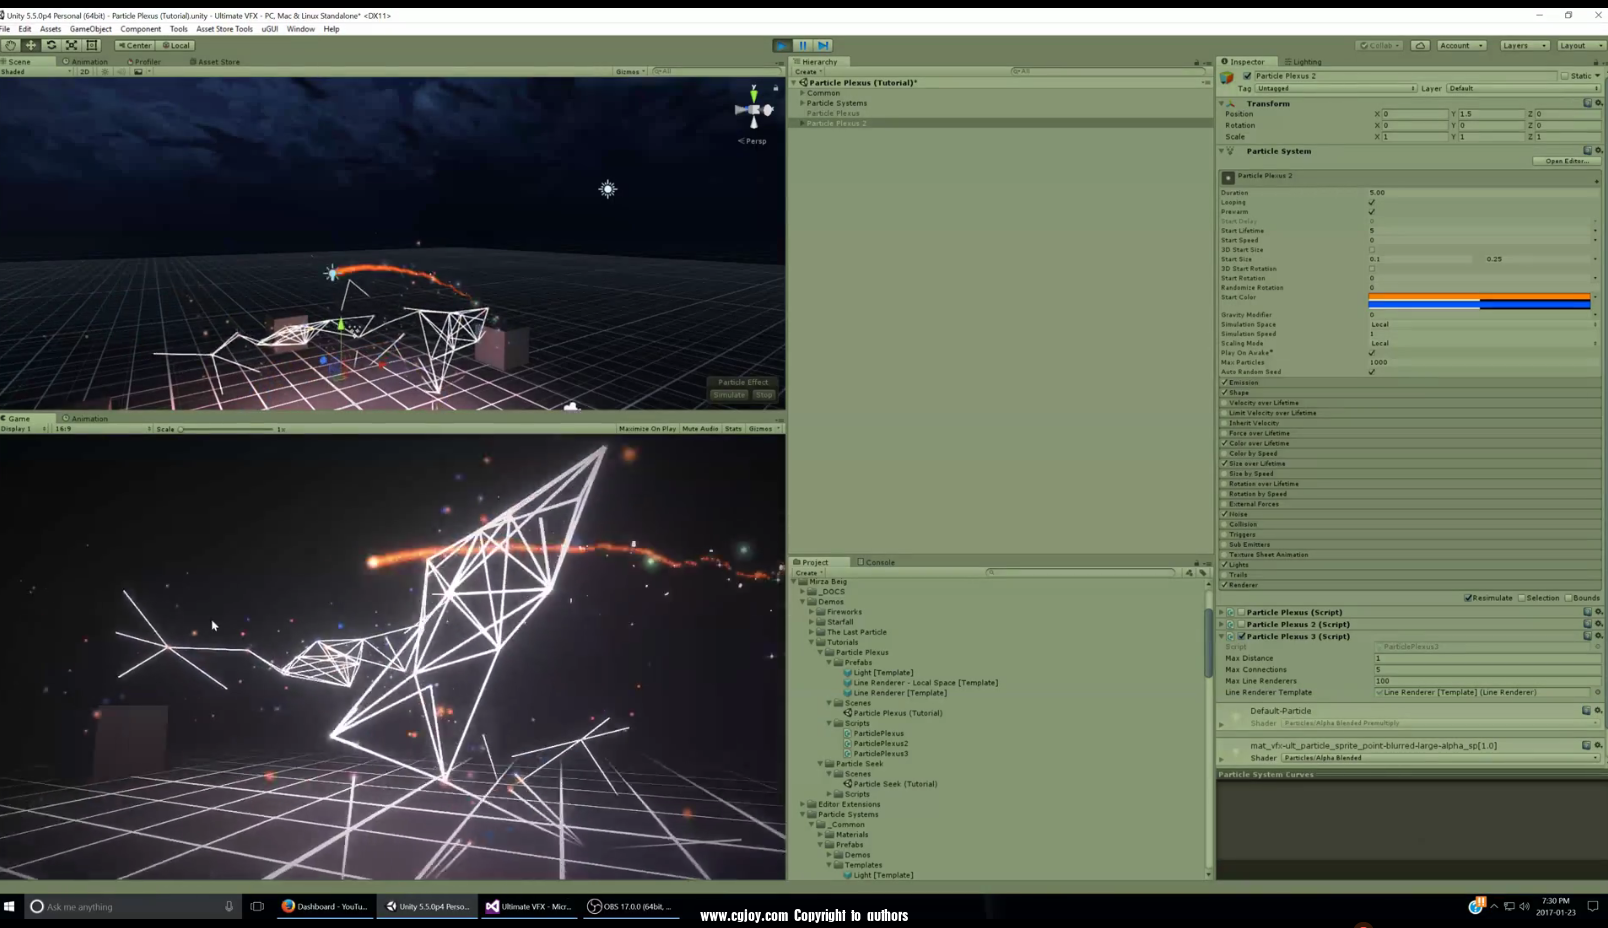The width and height of the screenshot is (1608, 928).
Task: Expand Particle Systems in Hierarchy
Action: (802, 103)
